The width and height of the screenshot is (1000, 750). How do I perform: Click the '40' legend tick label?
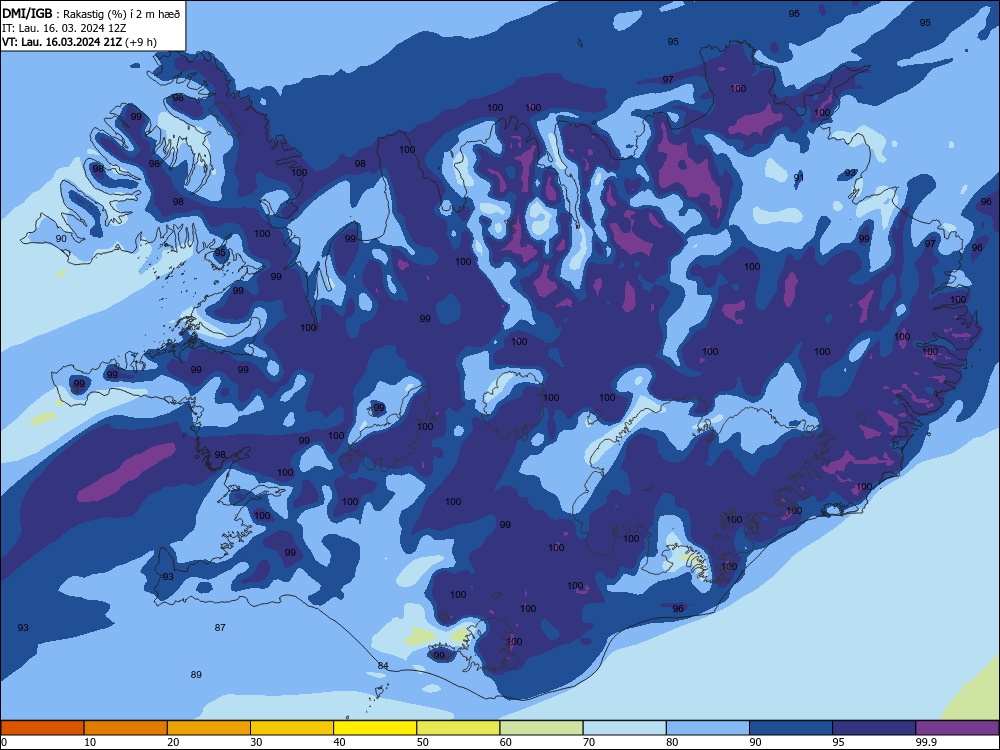[x=339, y=742]
